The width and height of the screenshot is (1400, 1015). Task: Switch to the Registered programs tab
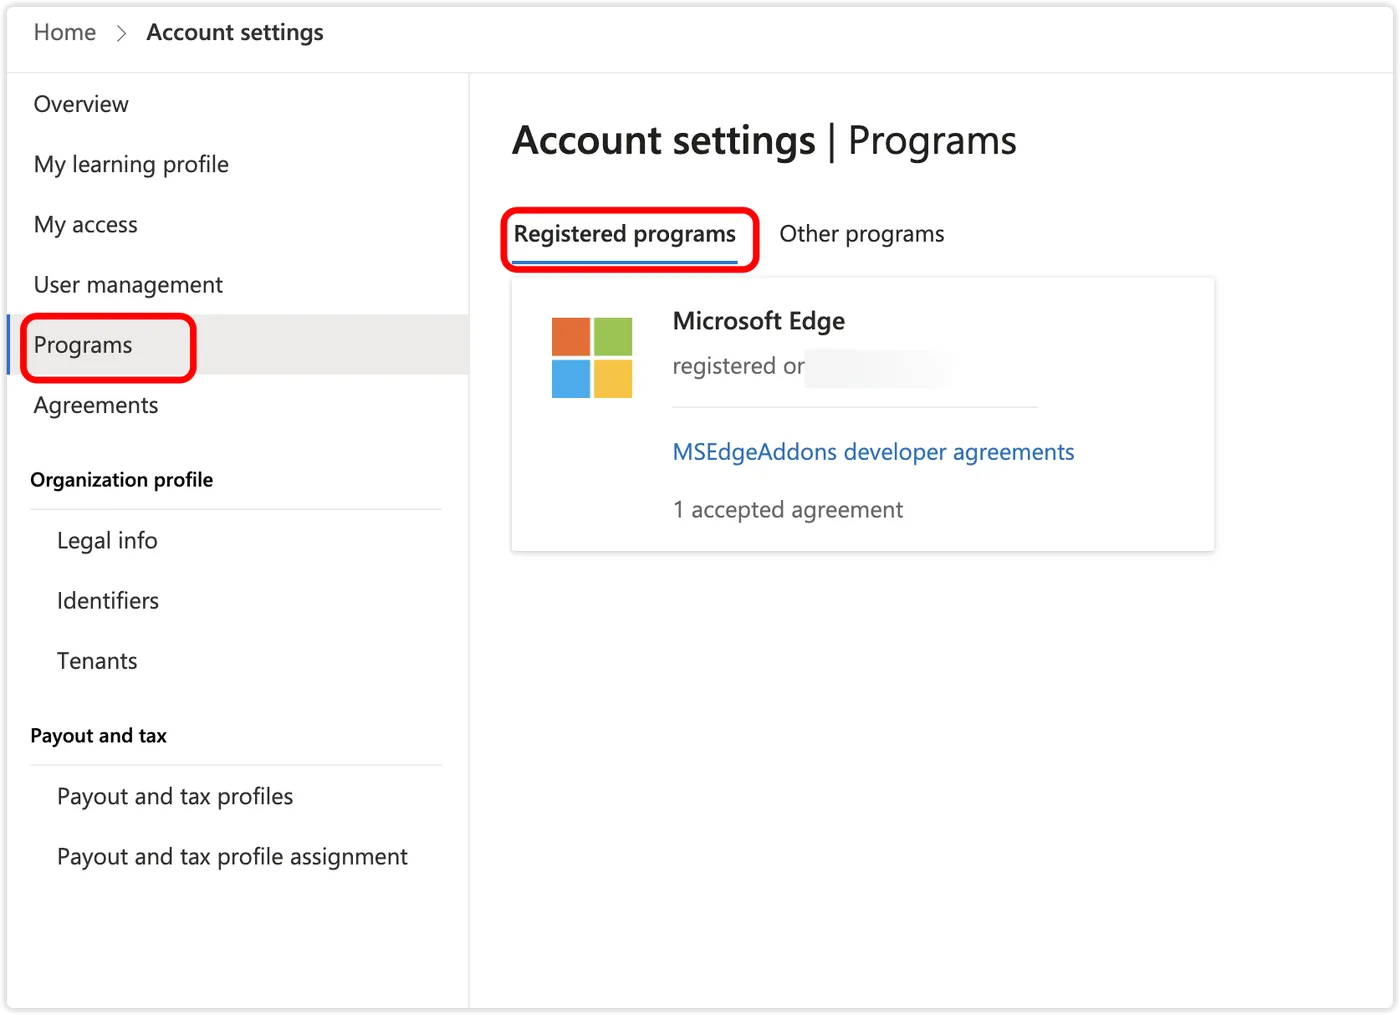[x=625, y=235]
